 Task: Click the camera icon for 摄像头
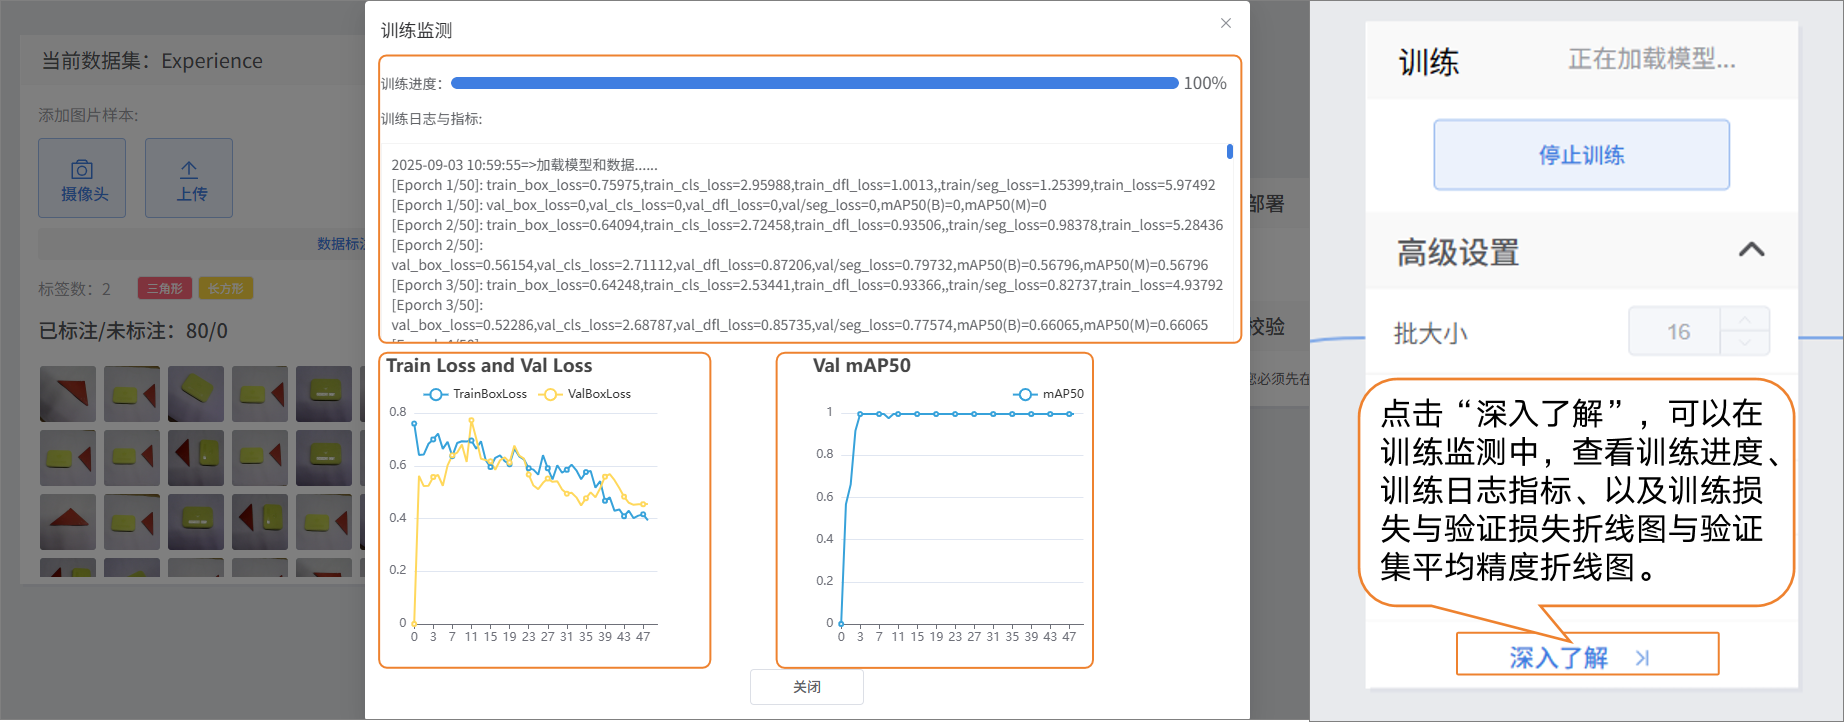click(82, 170)
